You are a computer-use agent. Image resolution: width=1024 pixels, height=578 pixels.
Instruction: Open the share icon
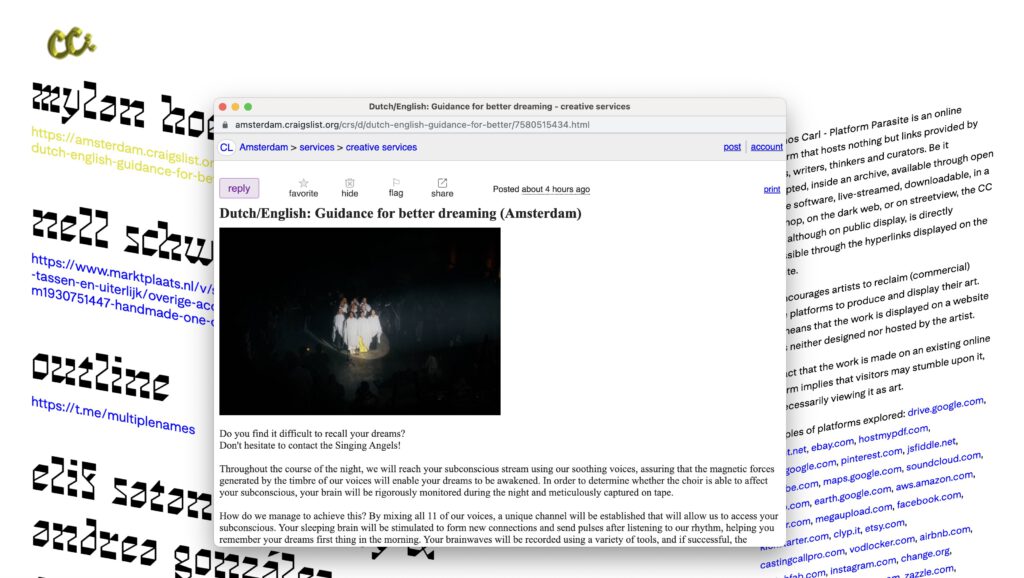click(442, 184)
